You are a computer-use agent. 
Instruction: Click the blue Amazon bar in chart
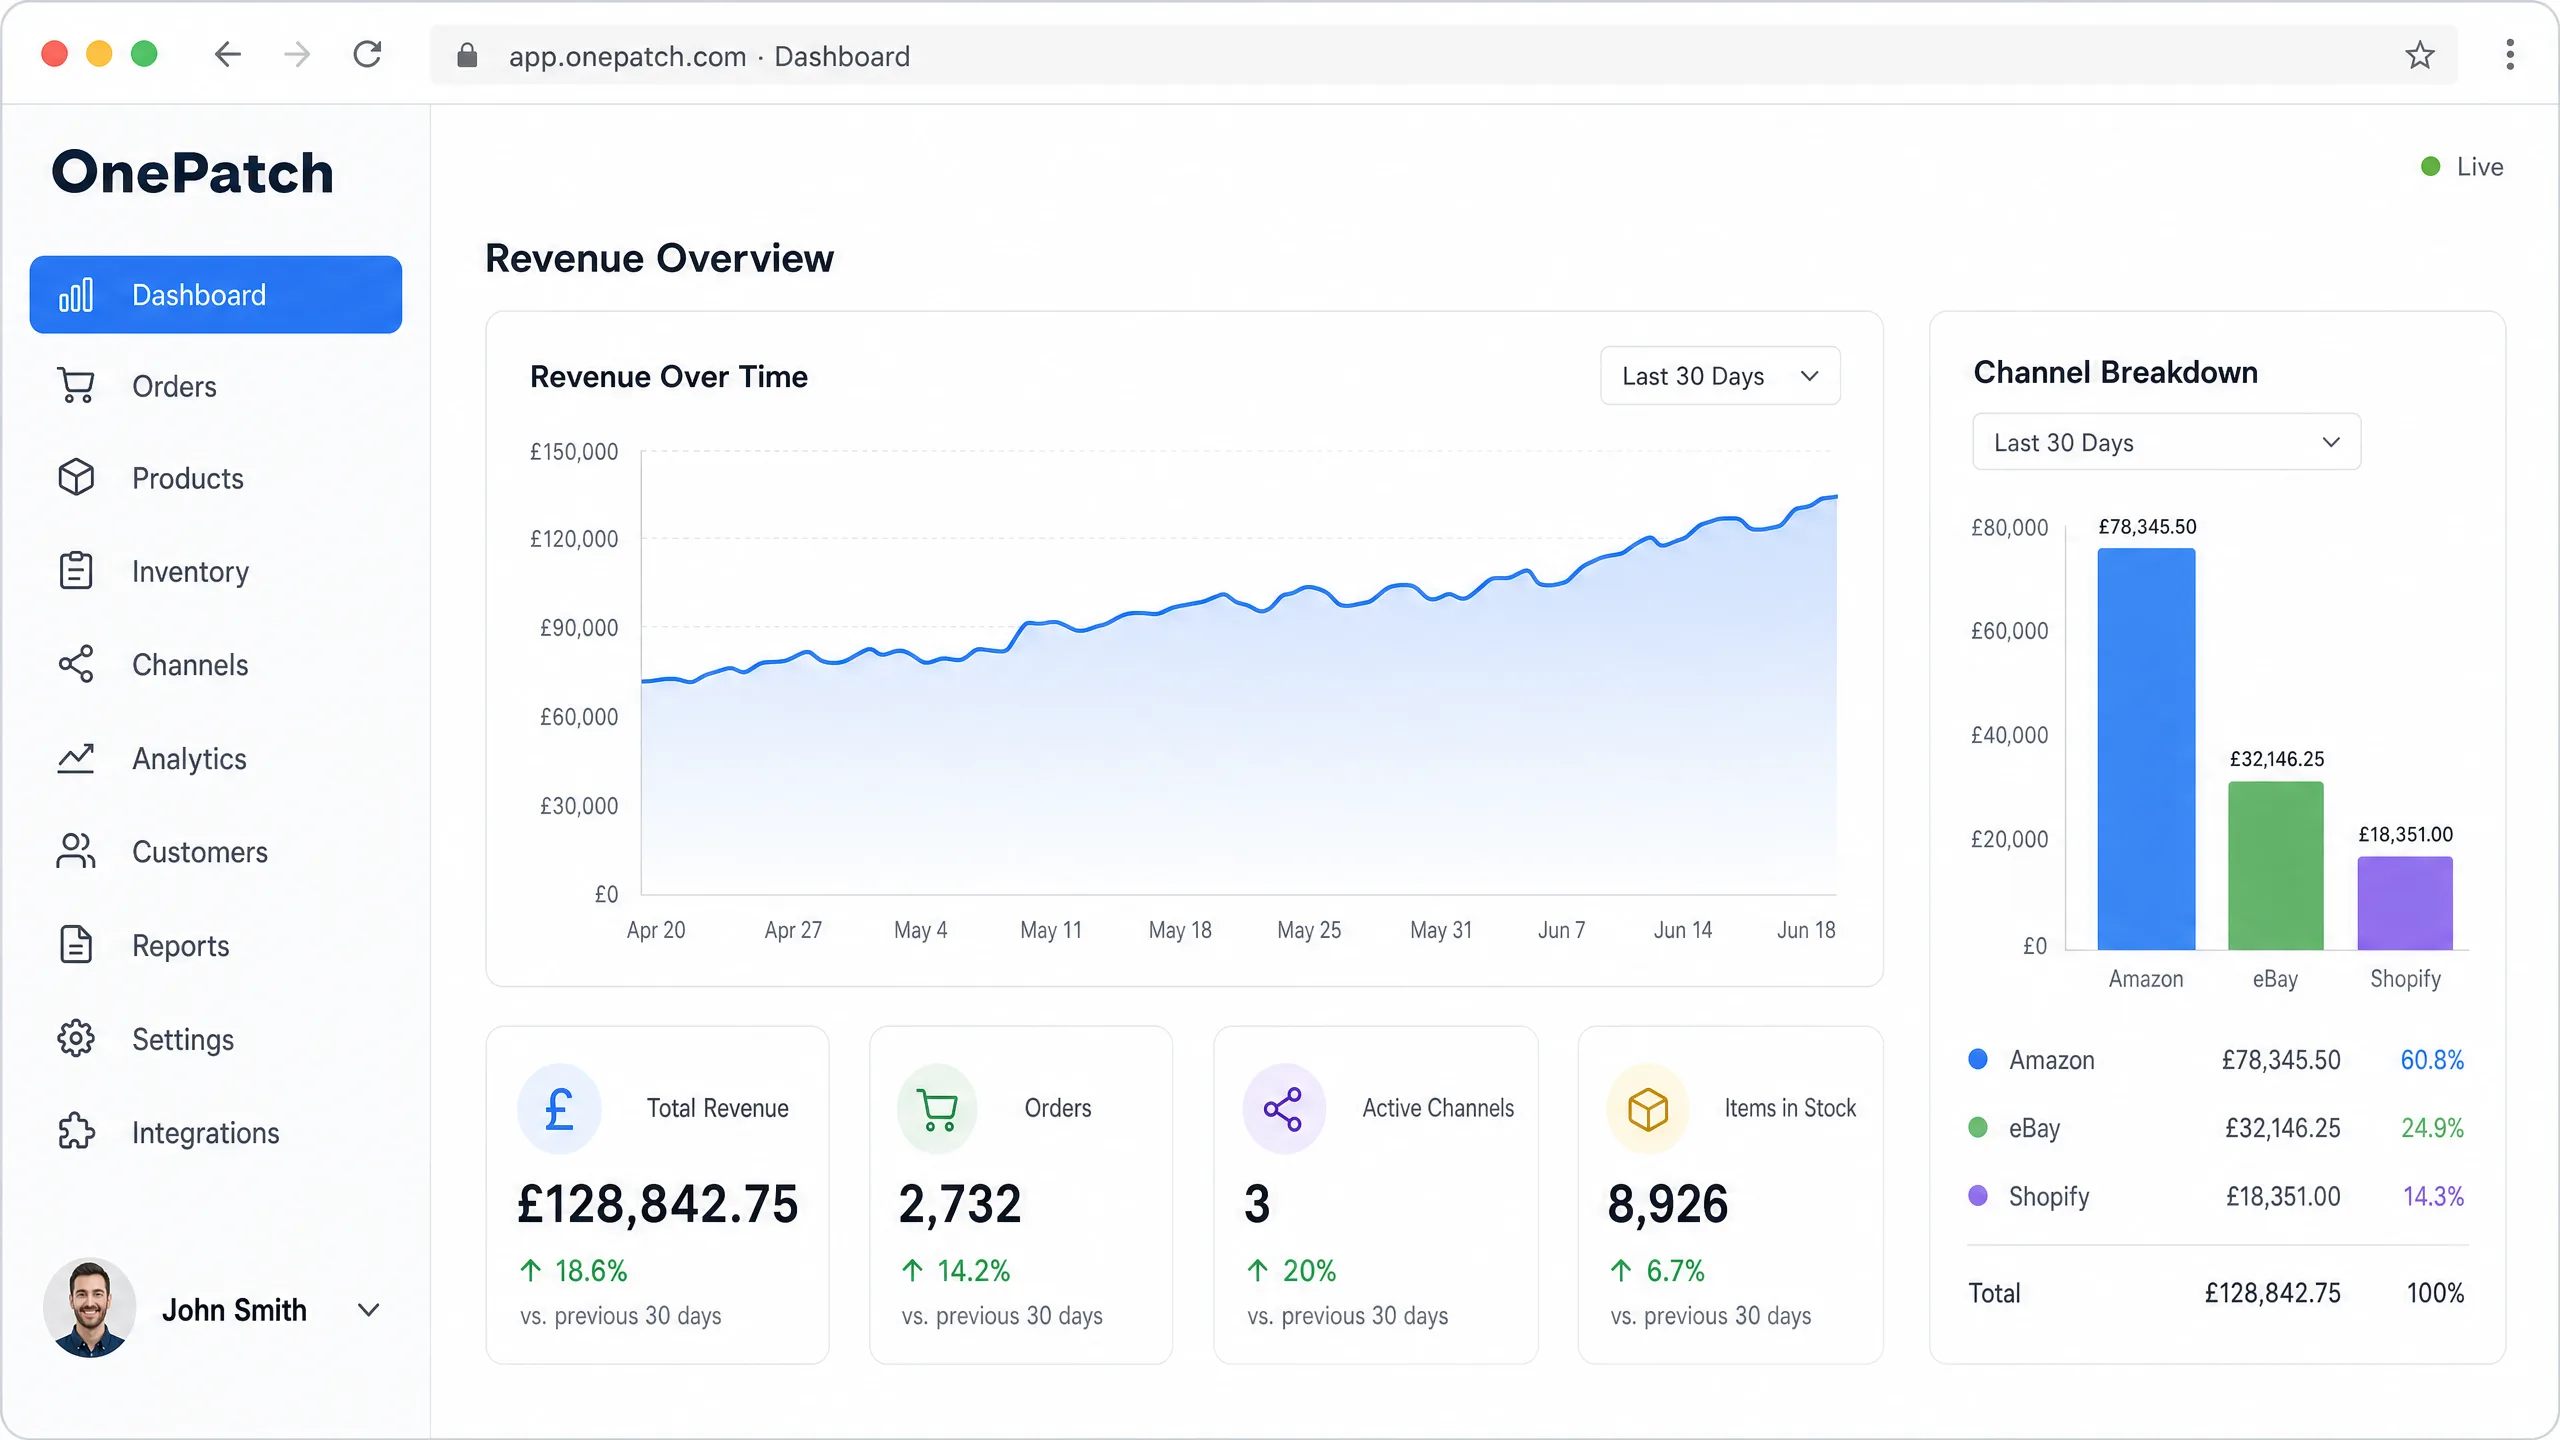tap(2146, 749)
